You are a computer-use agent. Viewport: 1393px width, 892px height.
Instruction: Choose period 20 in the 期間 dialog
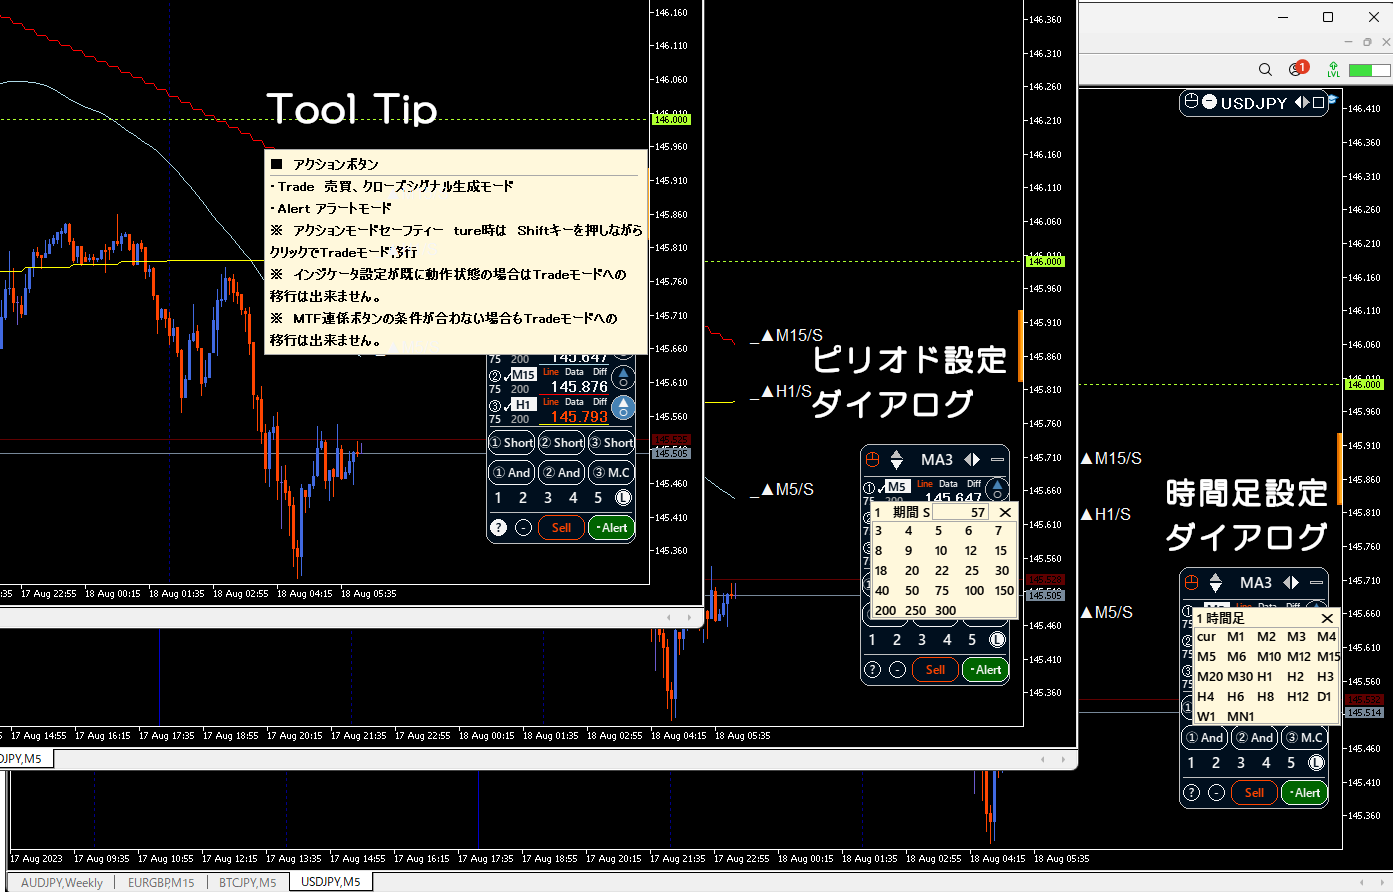click(x=912, y=571)
